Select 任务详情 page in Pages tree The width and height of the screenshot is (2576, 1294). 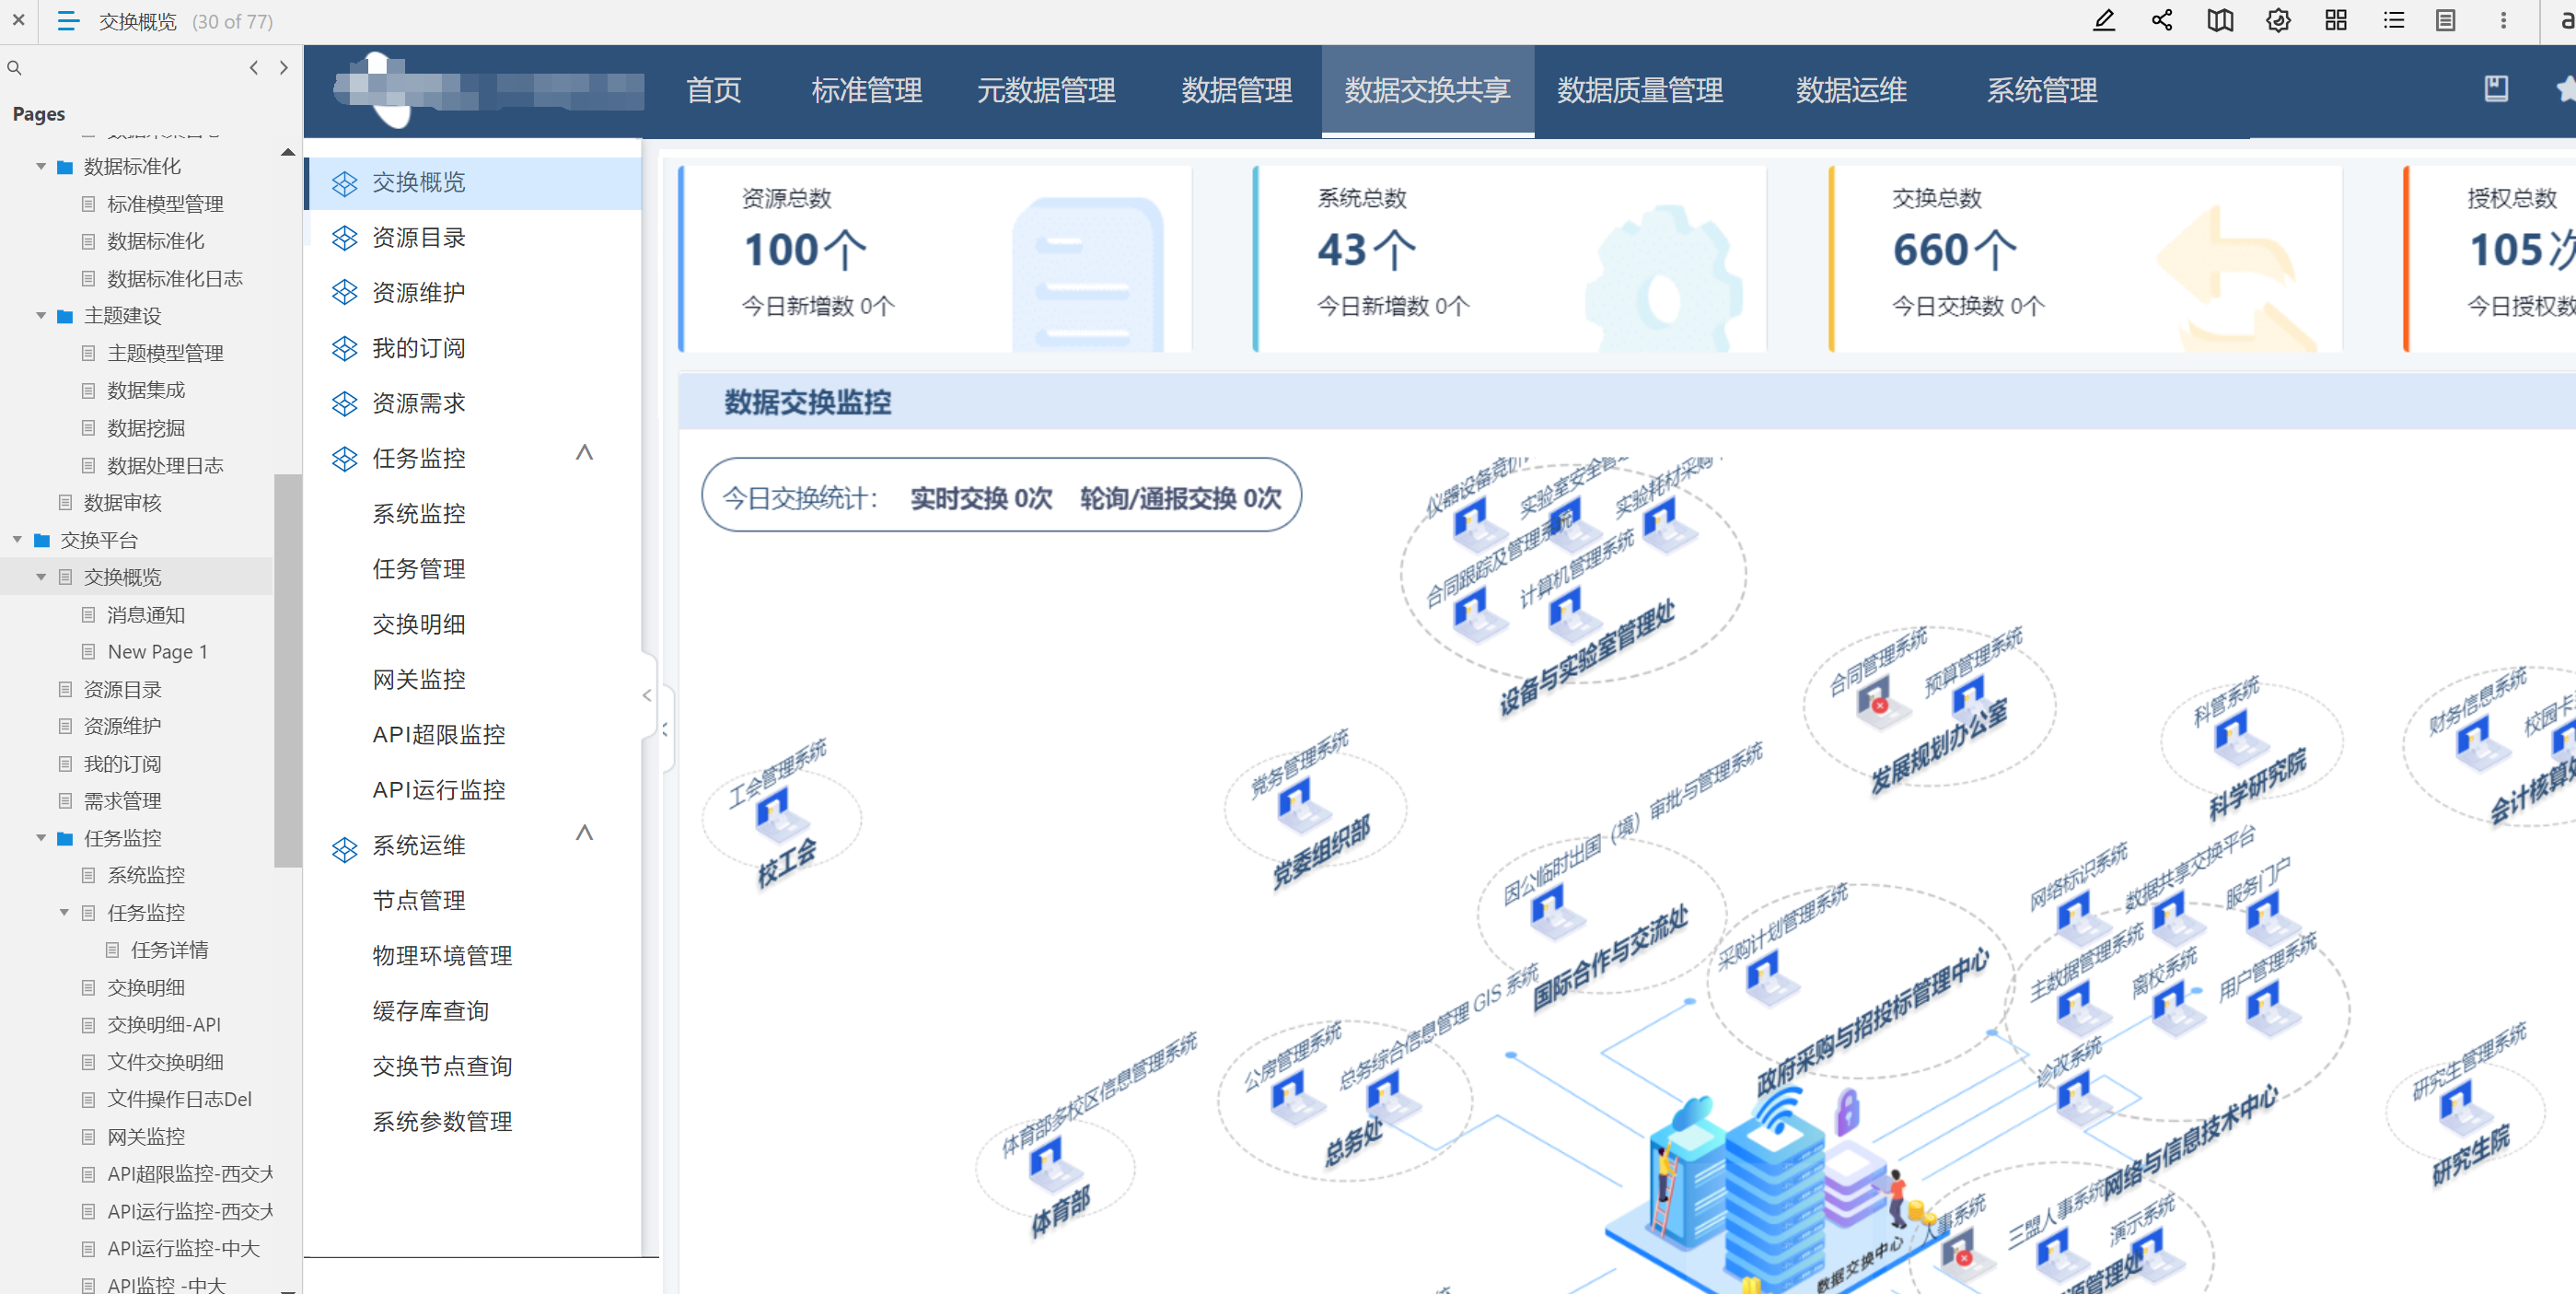click(x=169, y=950)
